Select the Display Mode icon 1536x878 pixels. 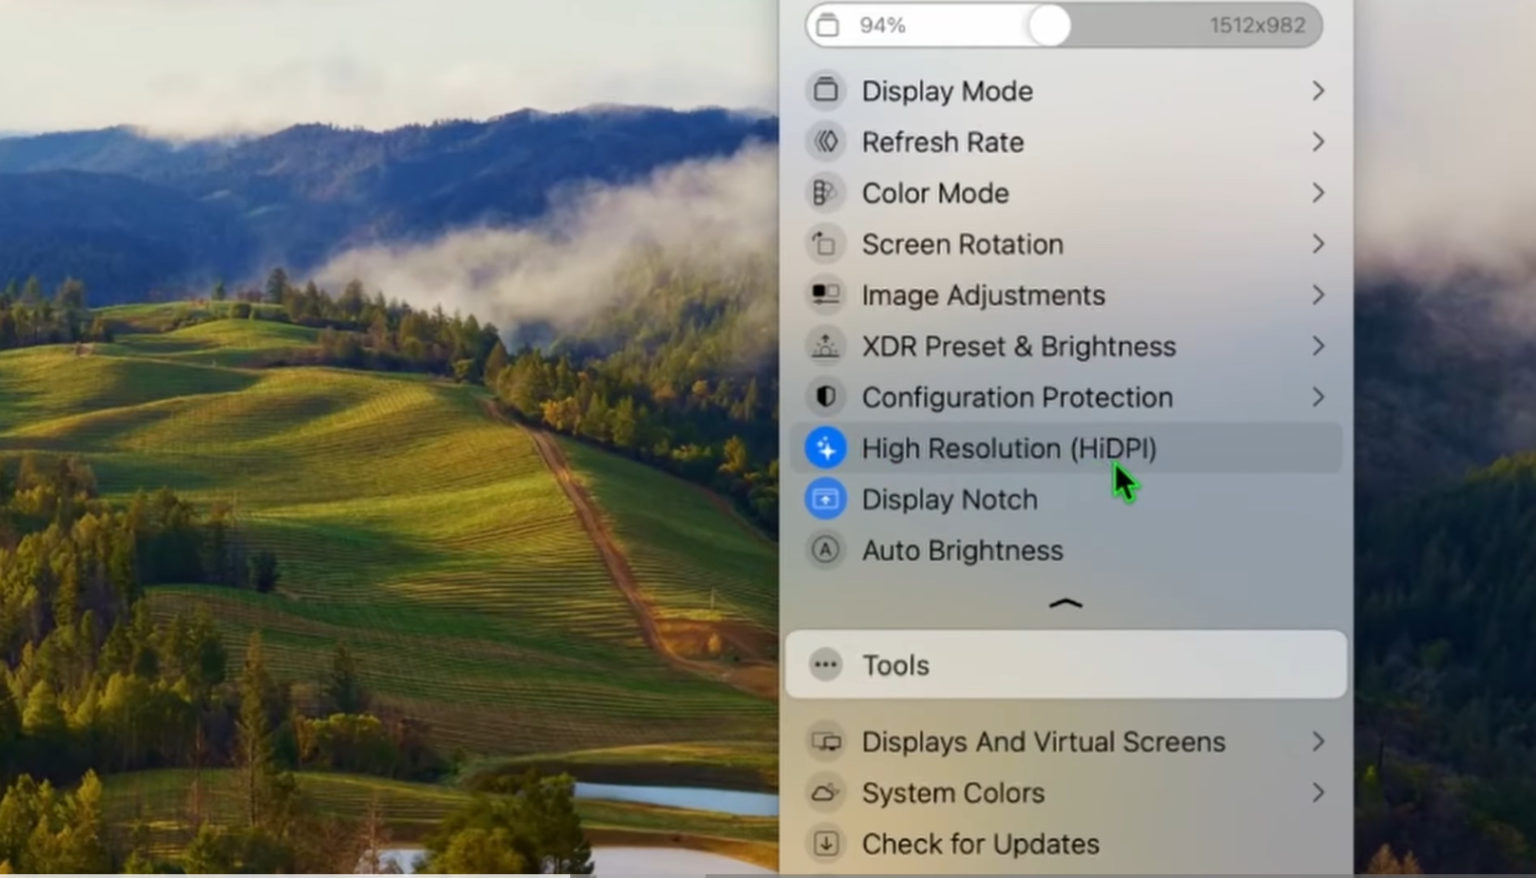826,90
